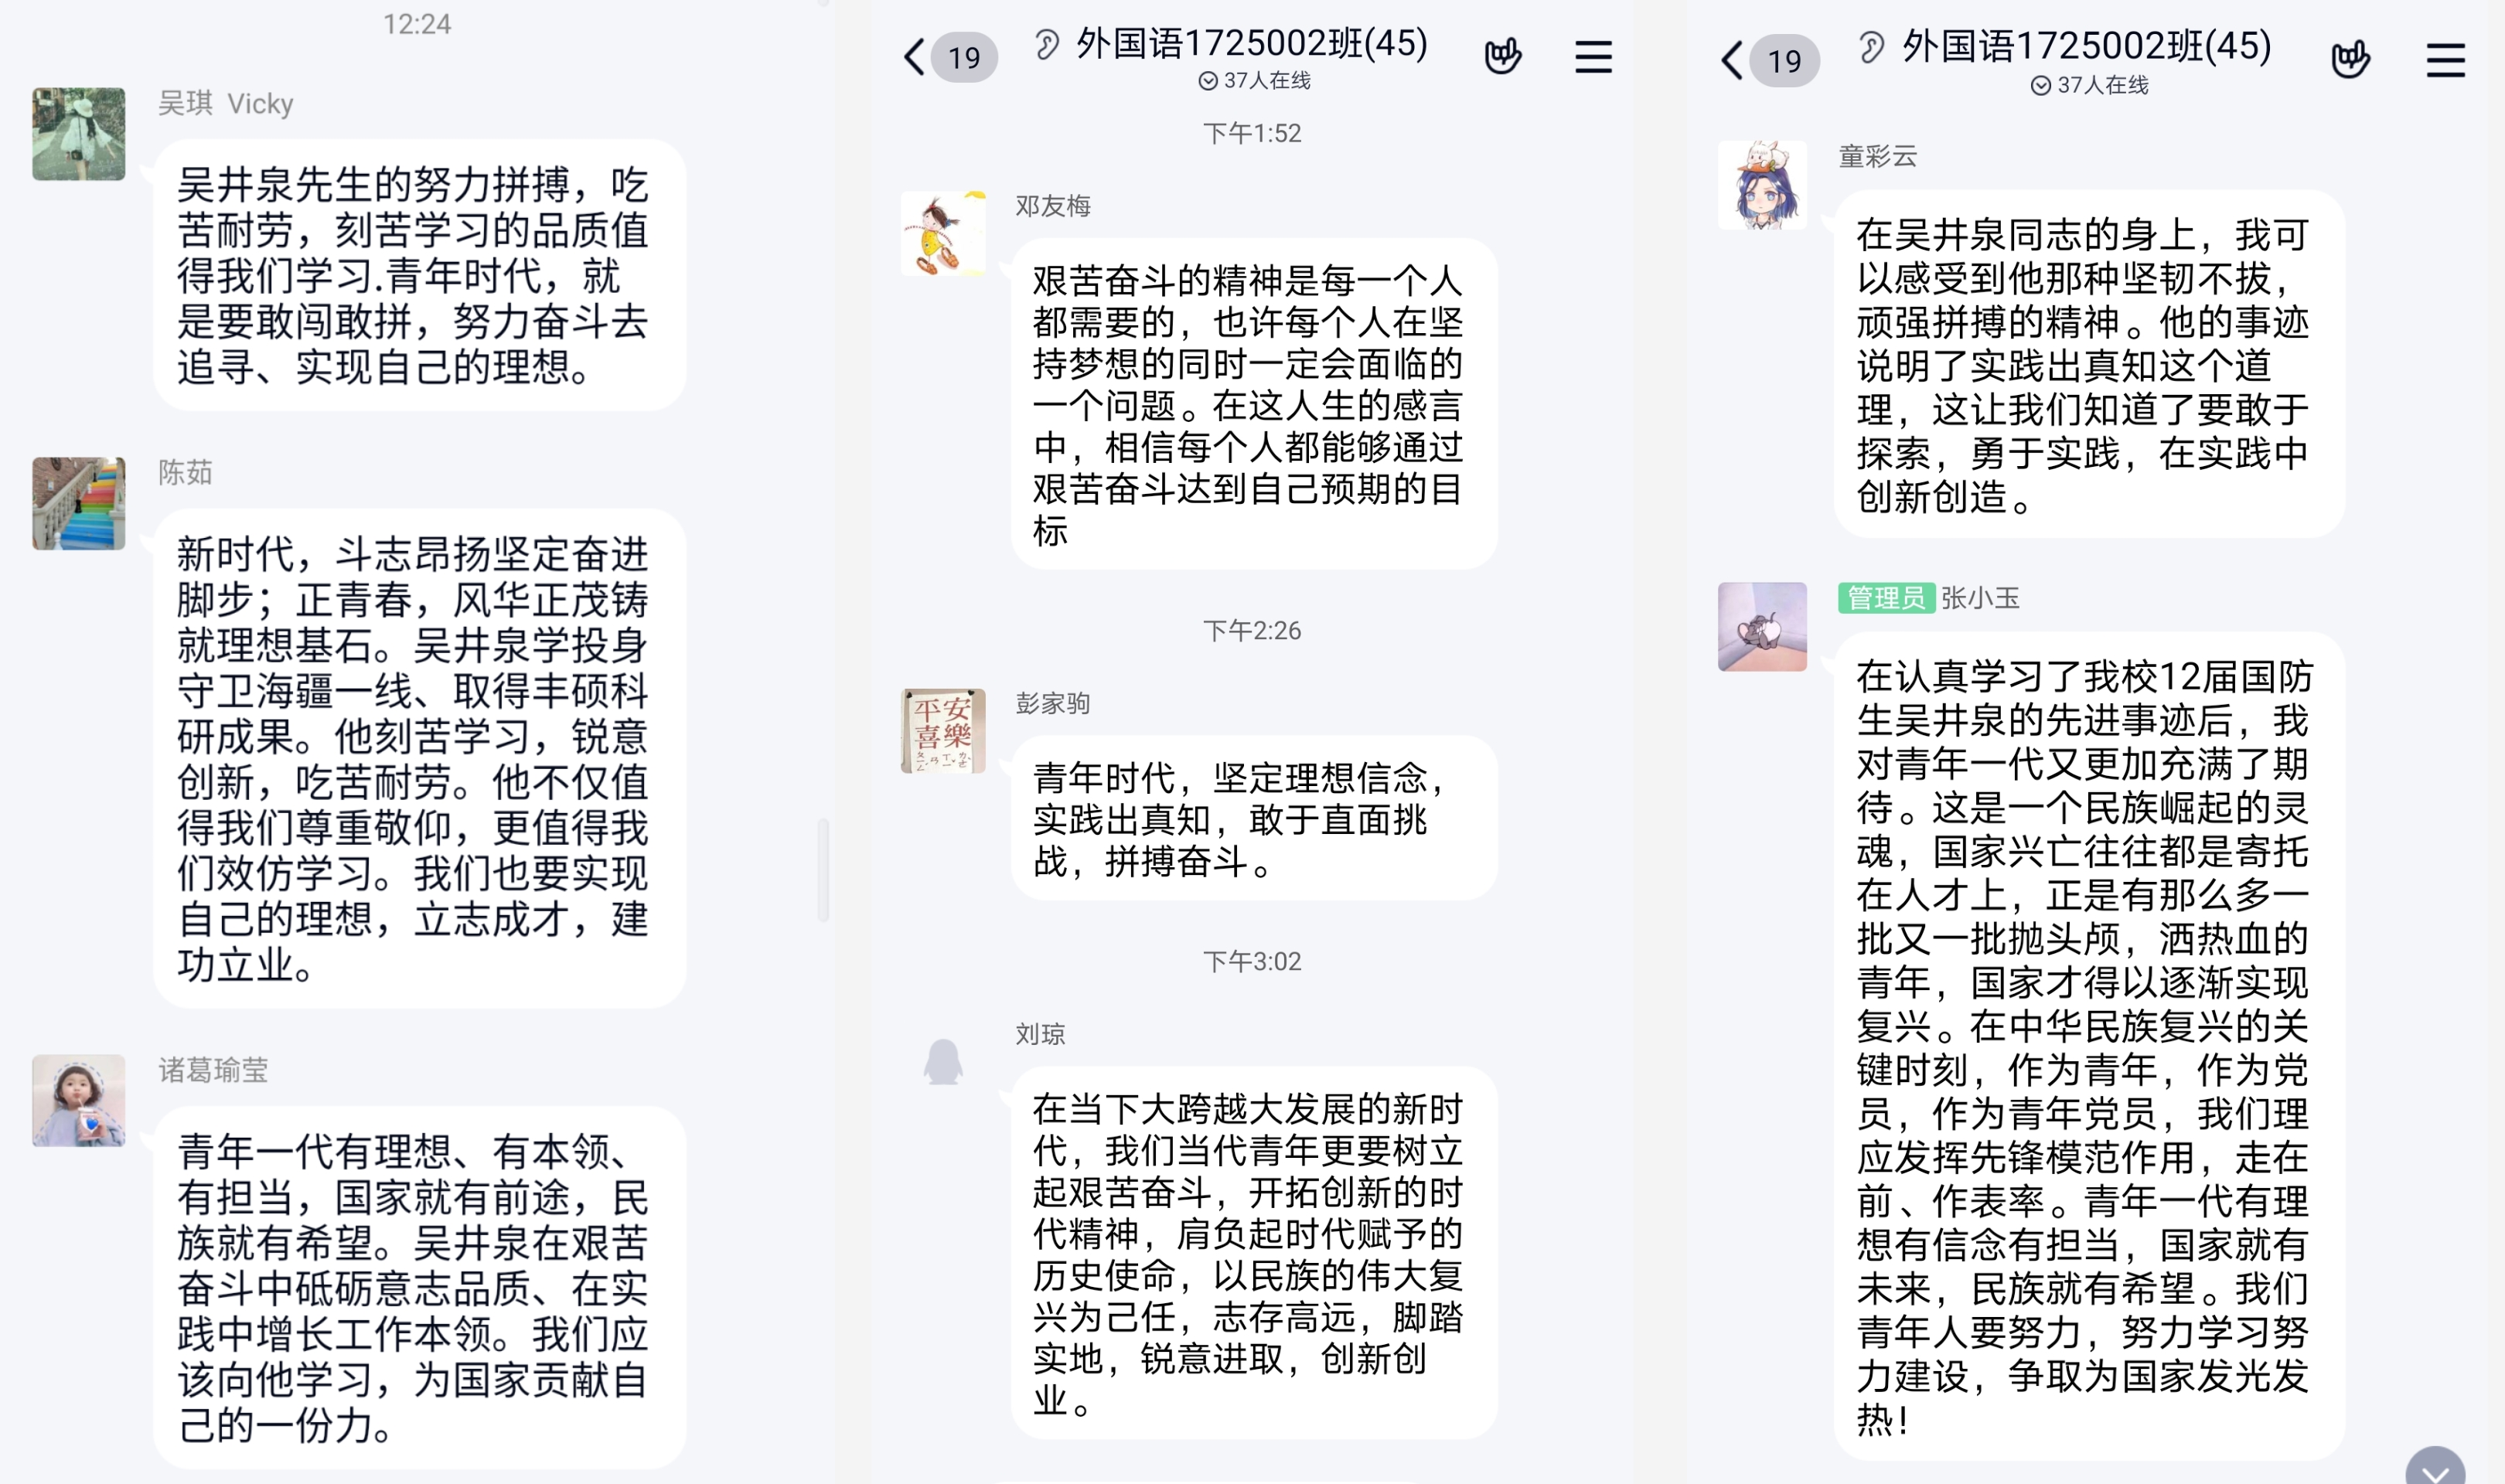Viewport: 2505px width, 1484px height.
Task: Tap the 外国语1725002班(45) title in the right chat
Action: [2086, 46]
